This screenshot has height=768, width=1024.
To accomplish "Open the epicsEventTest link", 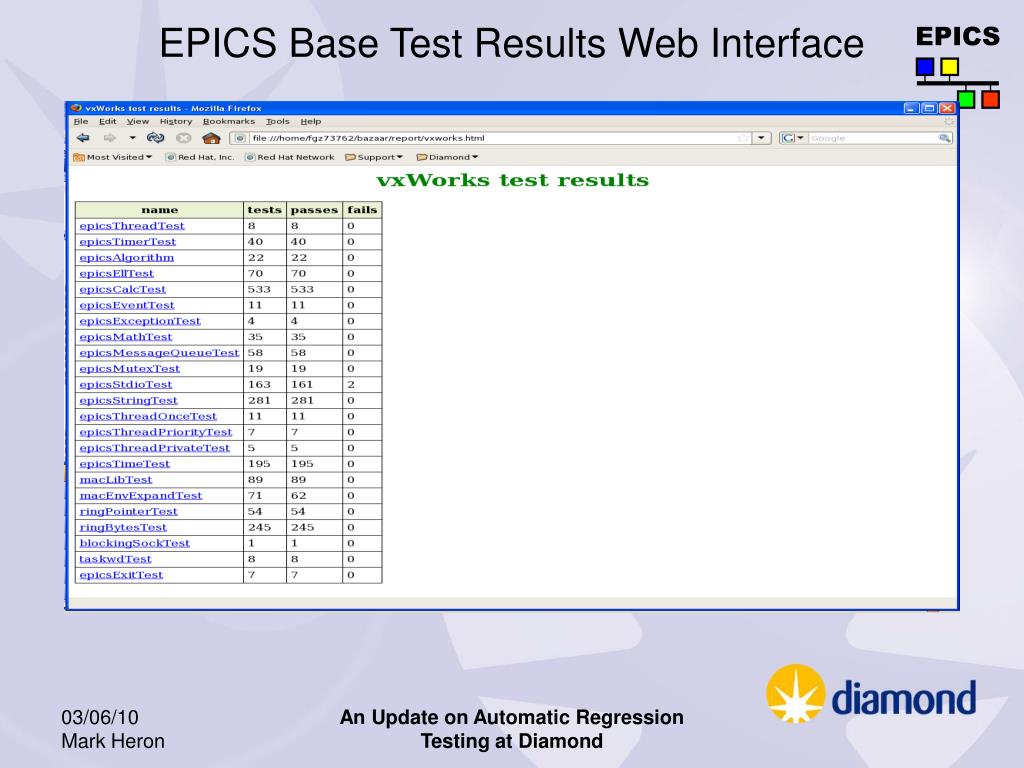I will click(127, 305).
